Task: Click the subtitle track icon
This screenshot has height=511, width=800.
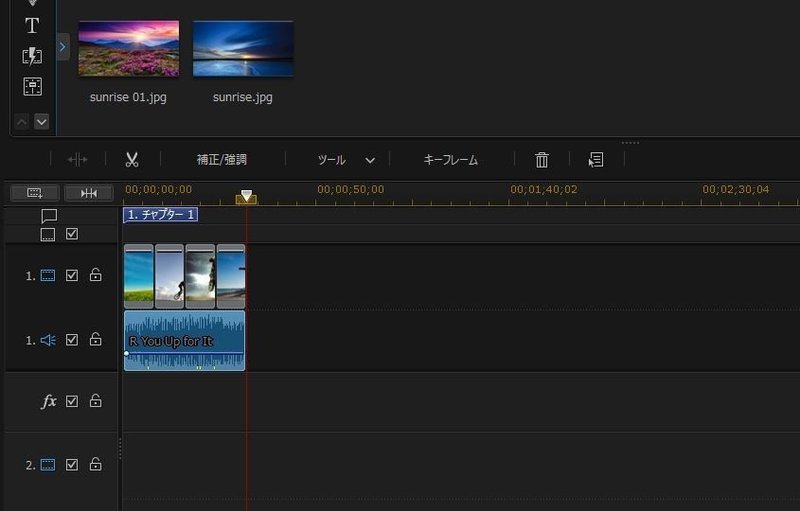Action: click(x=48, y=235)
